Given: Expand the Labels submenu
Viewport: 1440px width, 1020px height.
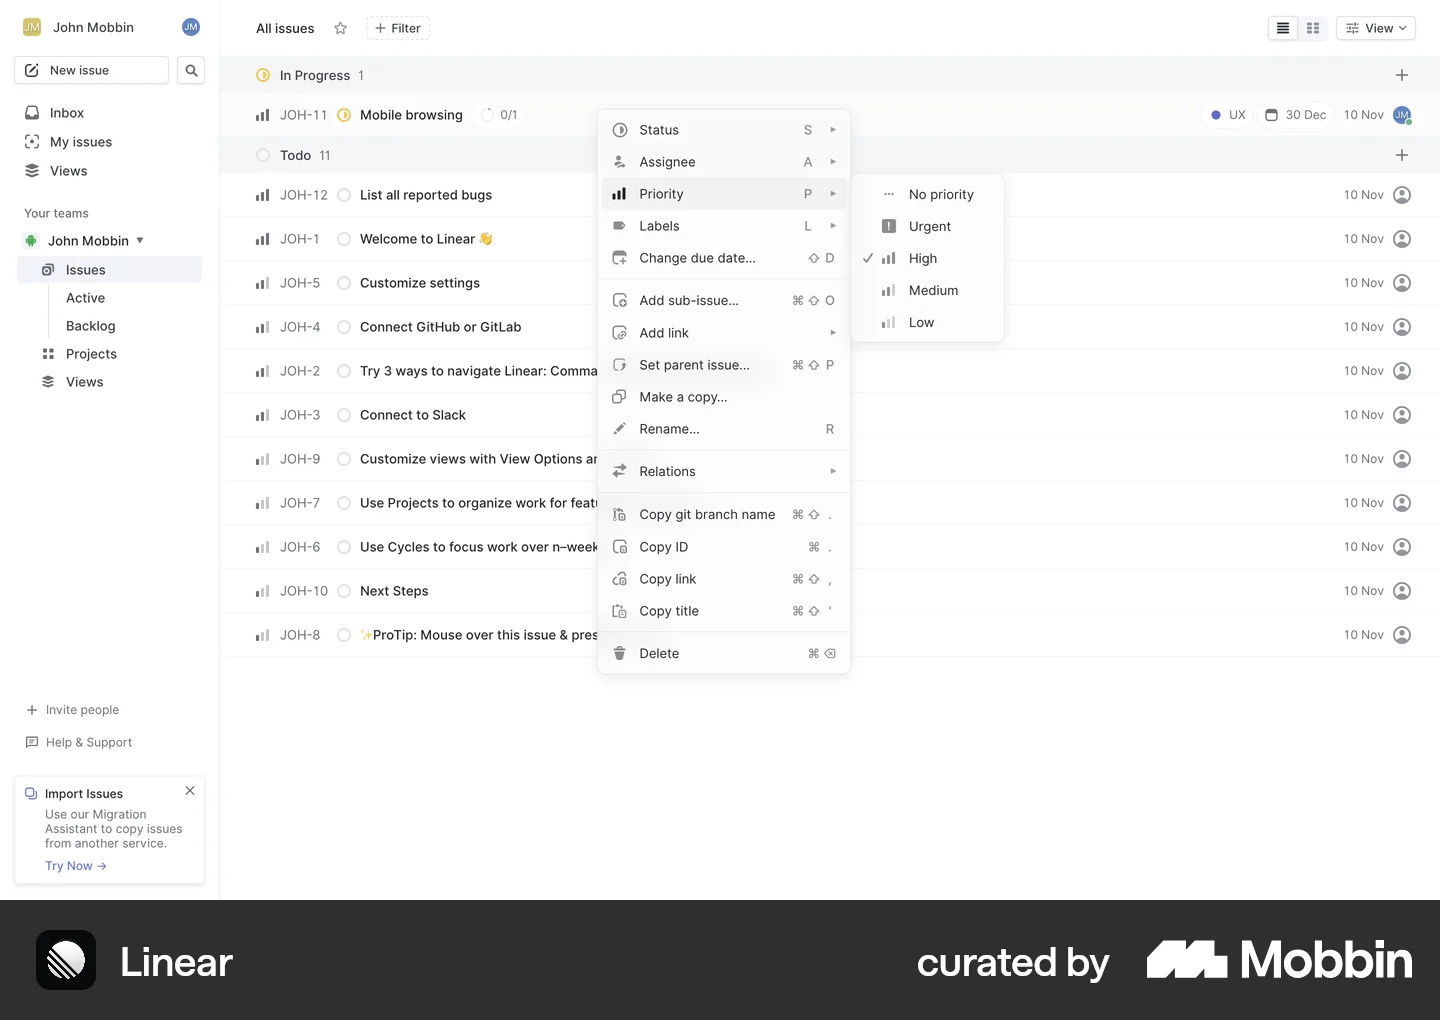Looking at the screenshot, I should click(x=724, y=226).
